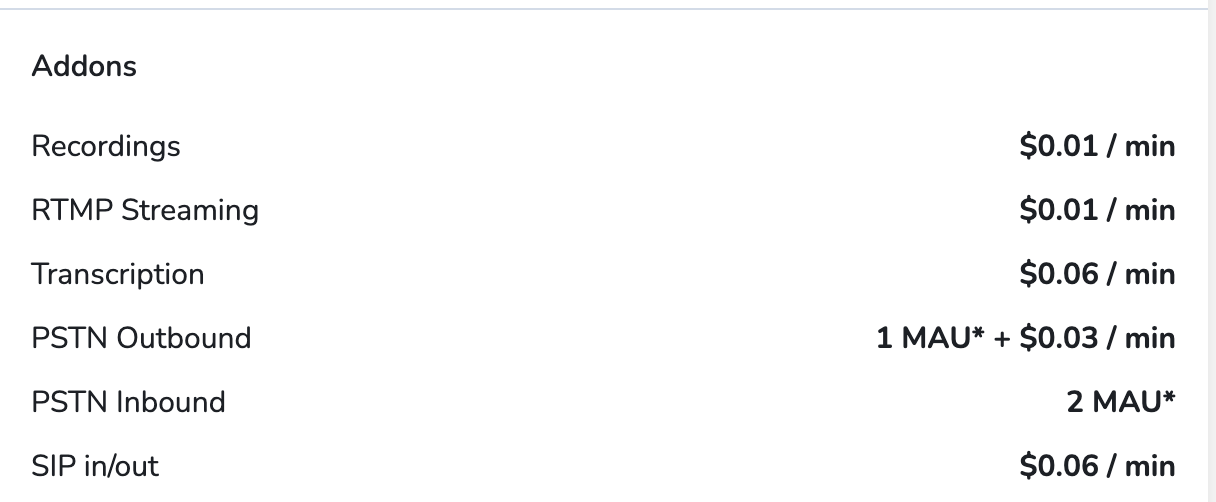The height and width of the screenshot is (502, 1216).
Task: Select the SIP in/out addon label
Action: (x=95, y=466)
